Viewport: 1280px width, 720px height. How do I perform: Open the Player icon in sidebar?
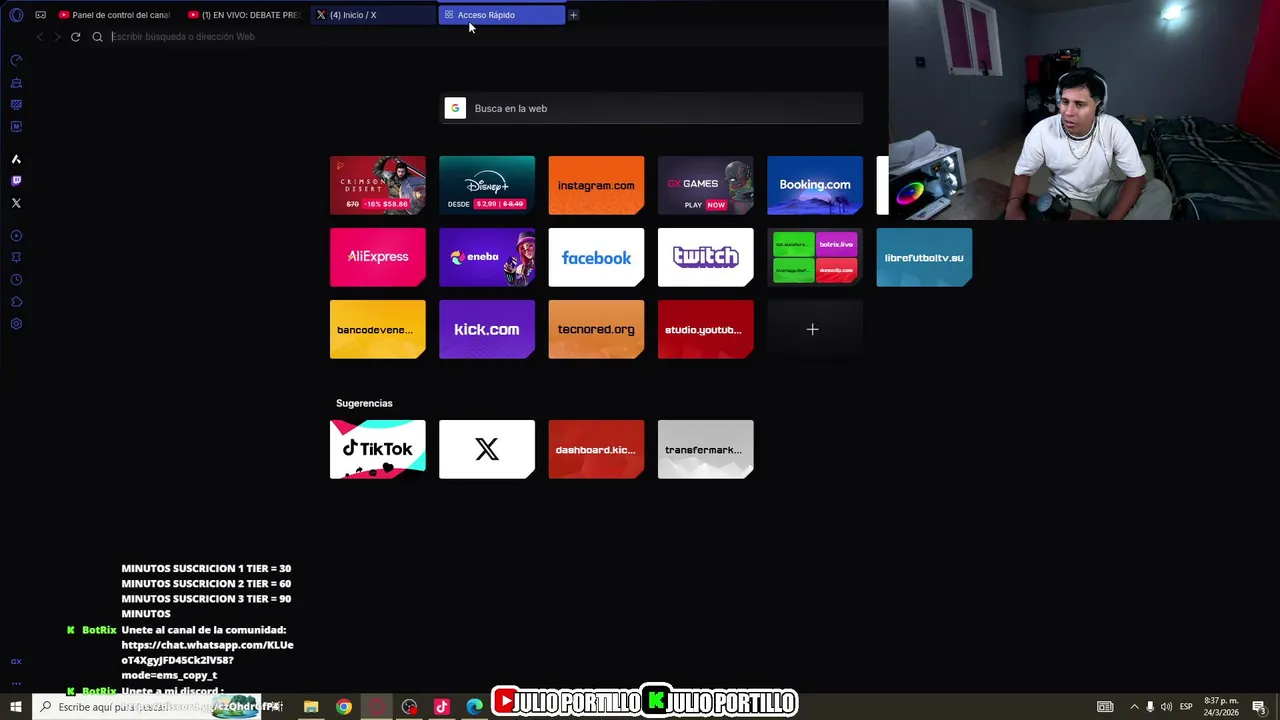(16, 236)
